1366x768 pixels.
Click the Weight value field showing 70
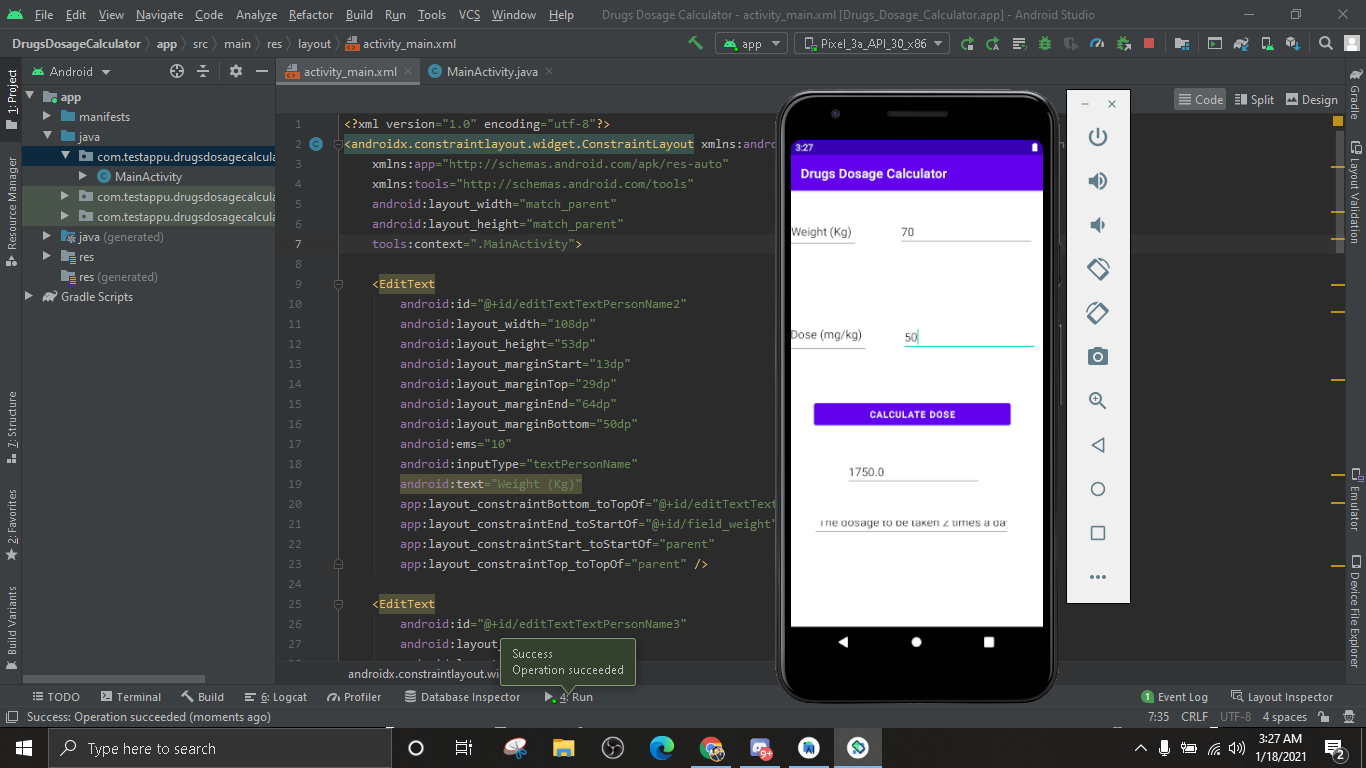click(x=965, y=232)
